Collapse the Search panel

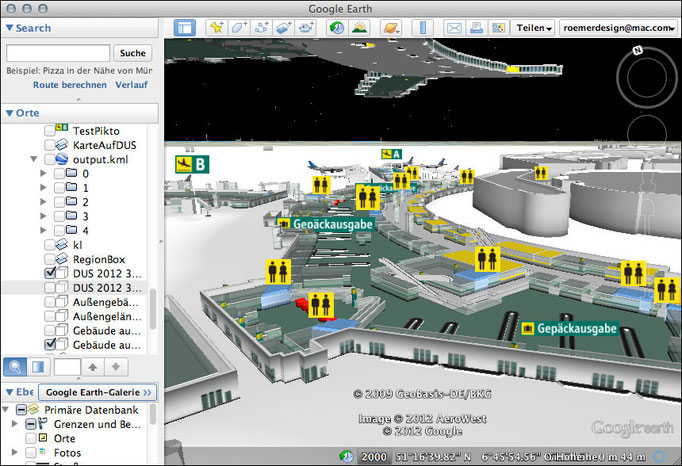[9, 28]
